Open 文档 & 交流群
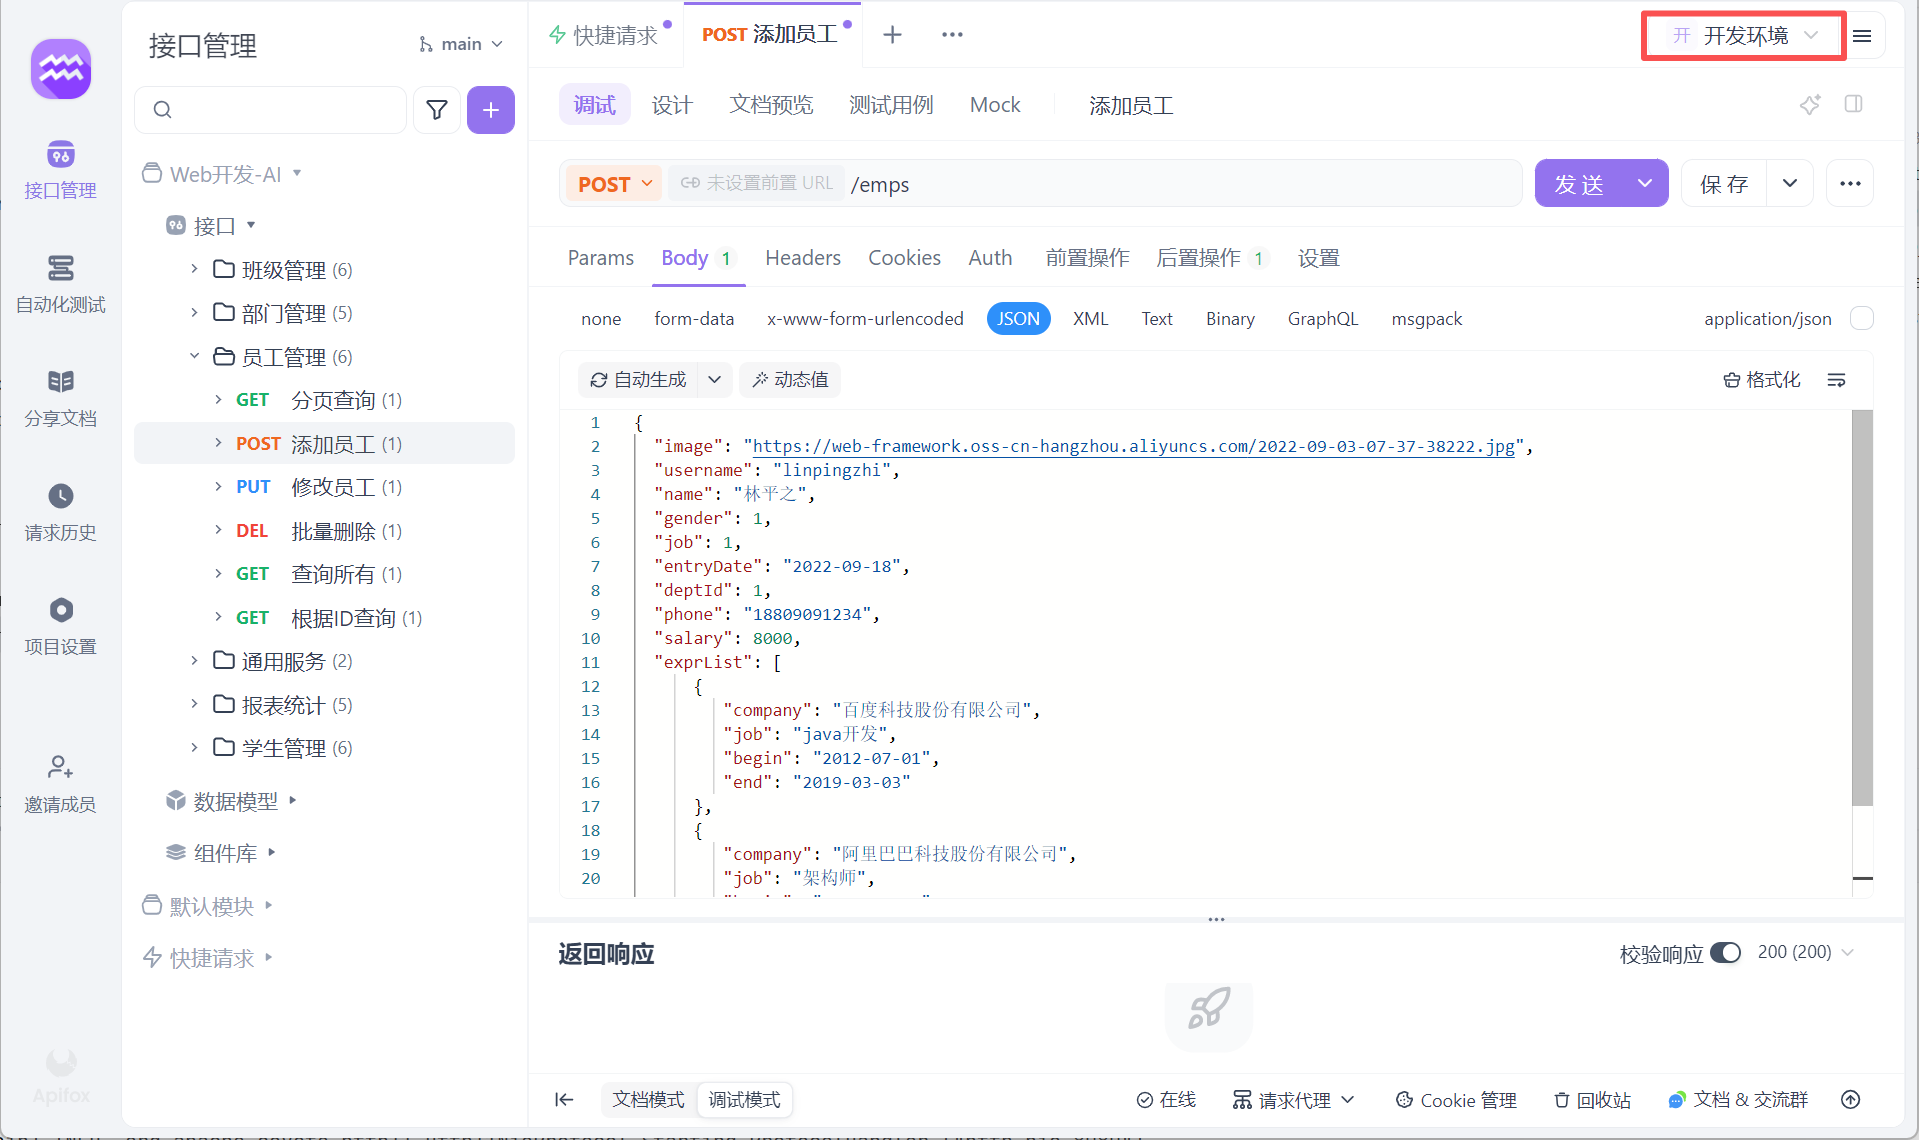1919x1140 pixels. [1738, 1100]
